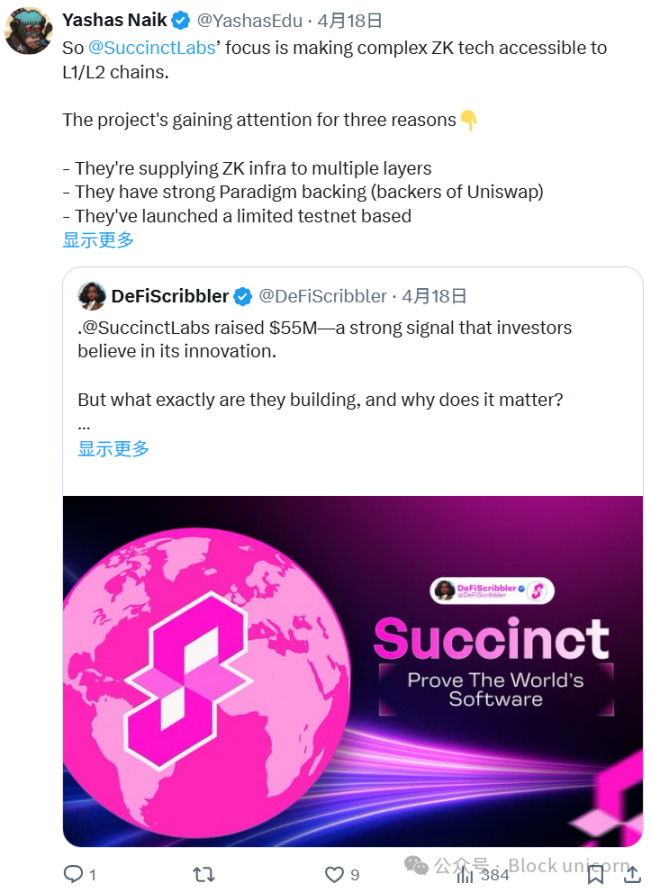651x892 pixels.
Task: Open the Succinct banner image
Action: [x=352, y=670]
